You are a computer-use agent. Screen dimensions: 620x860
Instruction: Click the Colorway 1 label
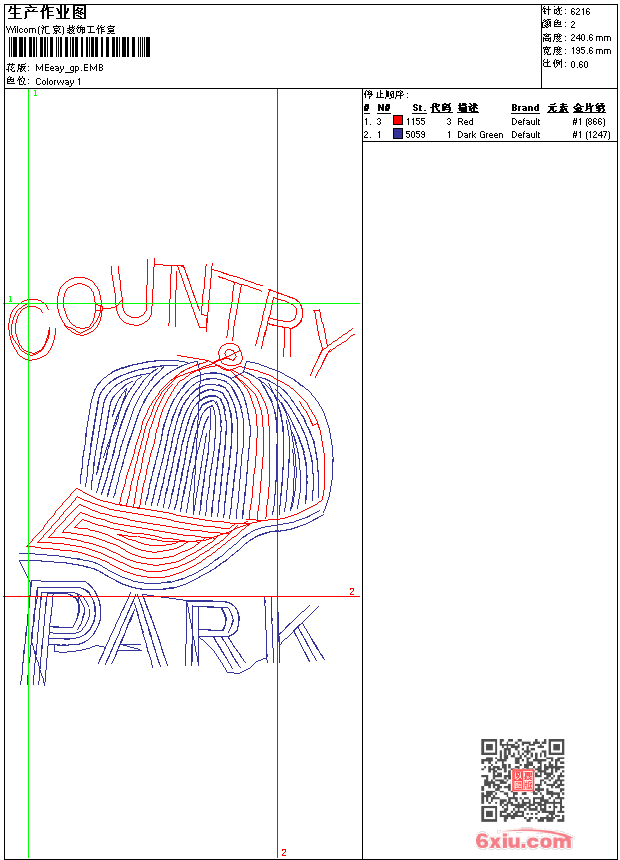58,82
